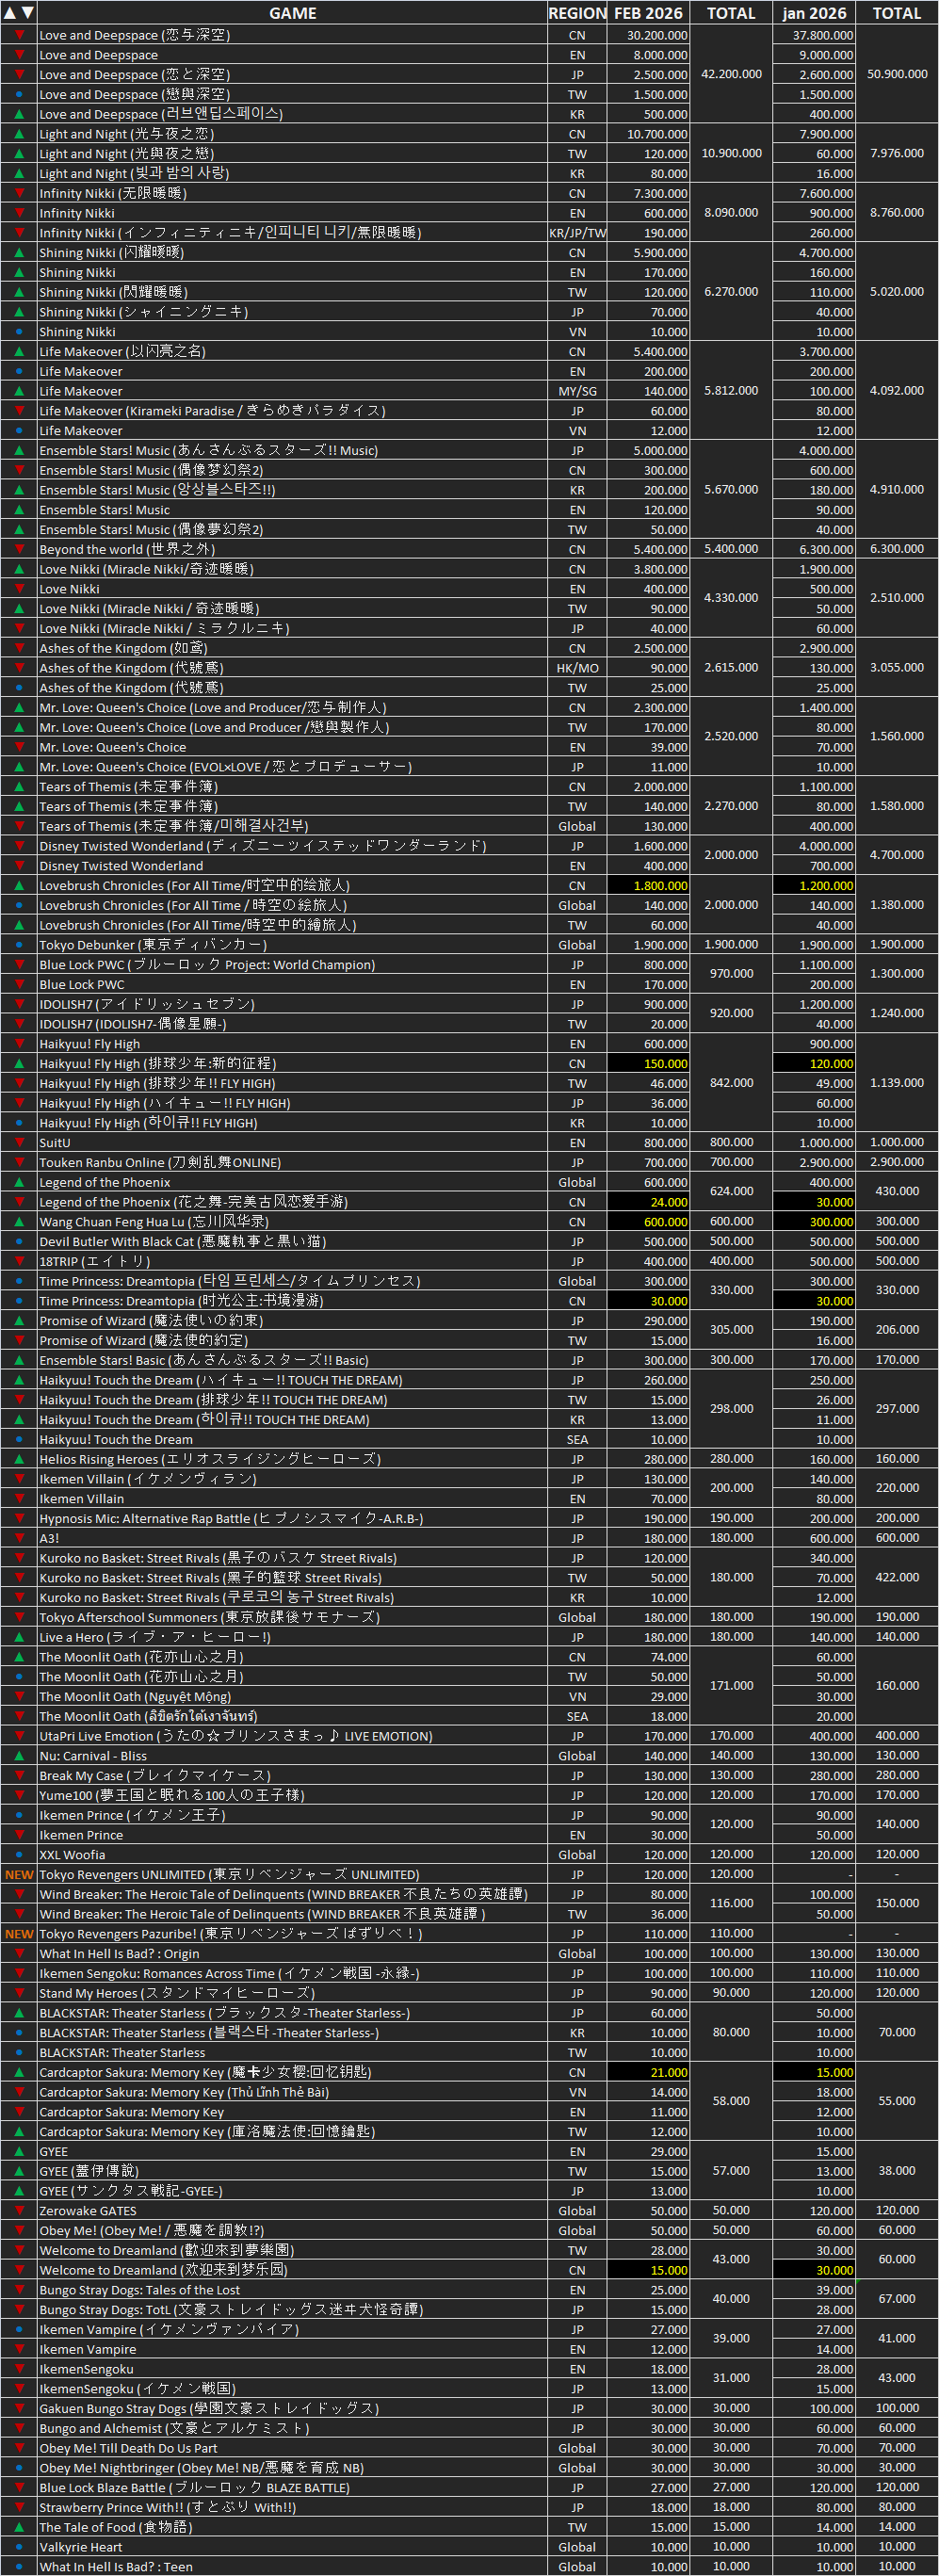Click the 2.900.000 total for Touken Ranbu Online
This screenshot has height=2576, width=939.
point(897,1163)
